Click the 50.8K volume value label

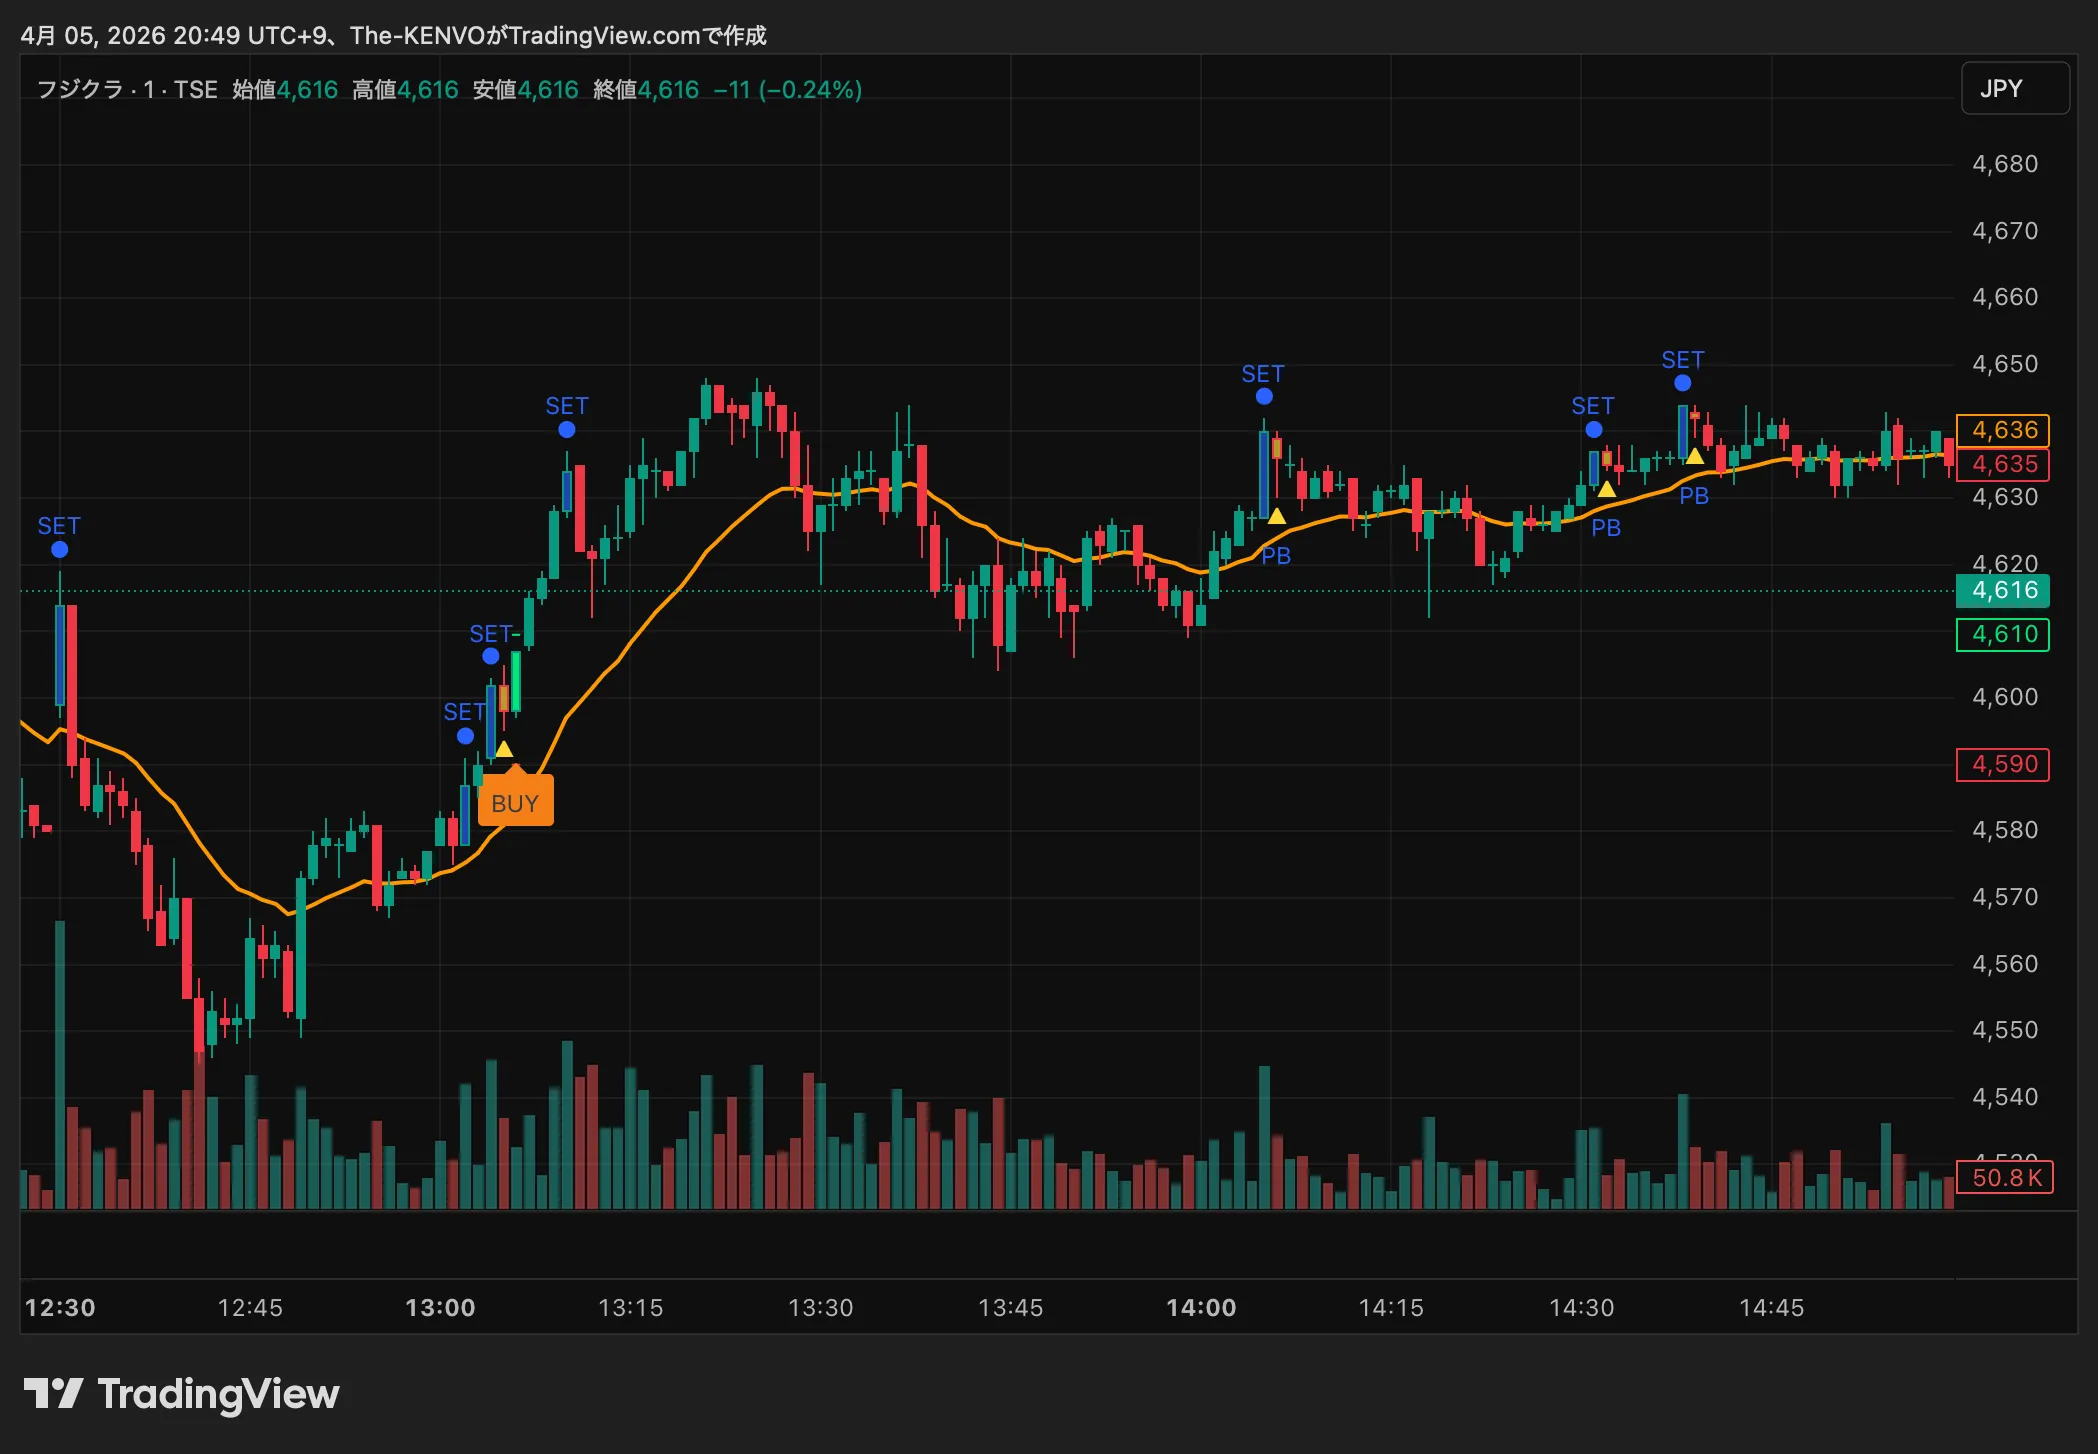[2004, 1178]
